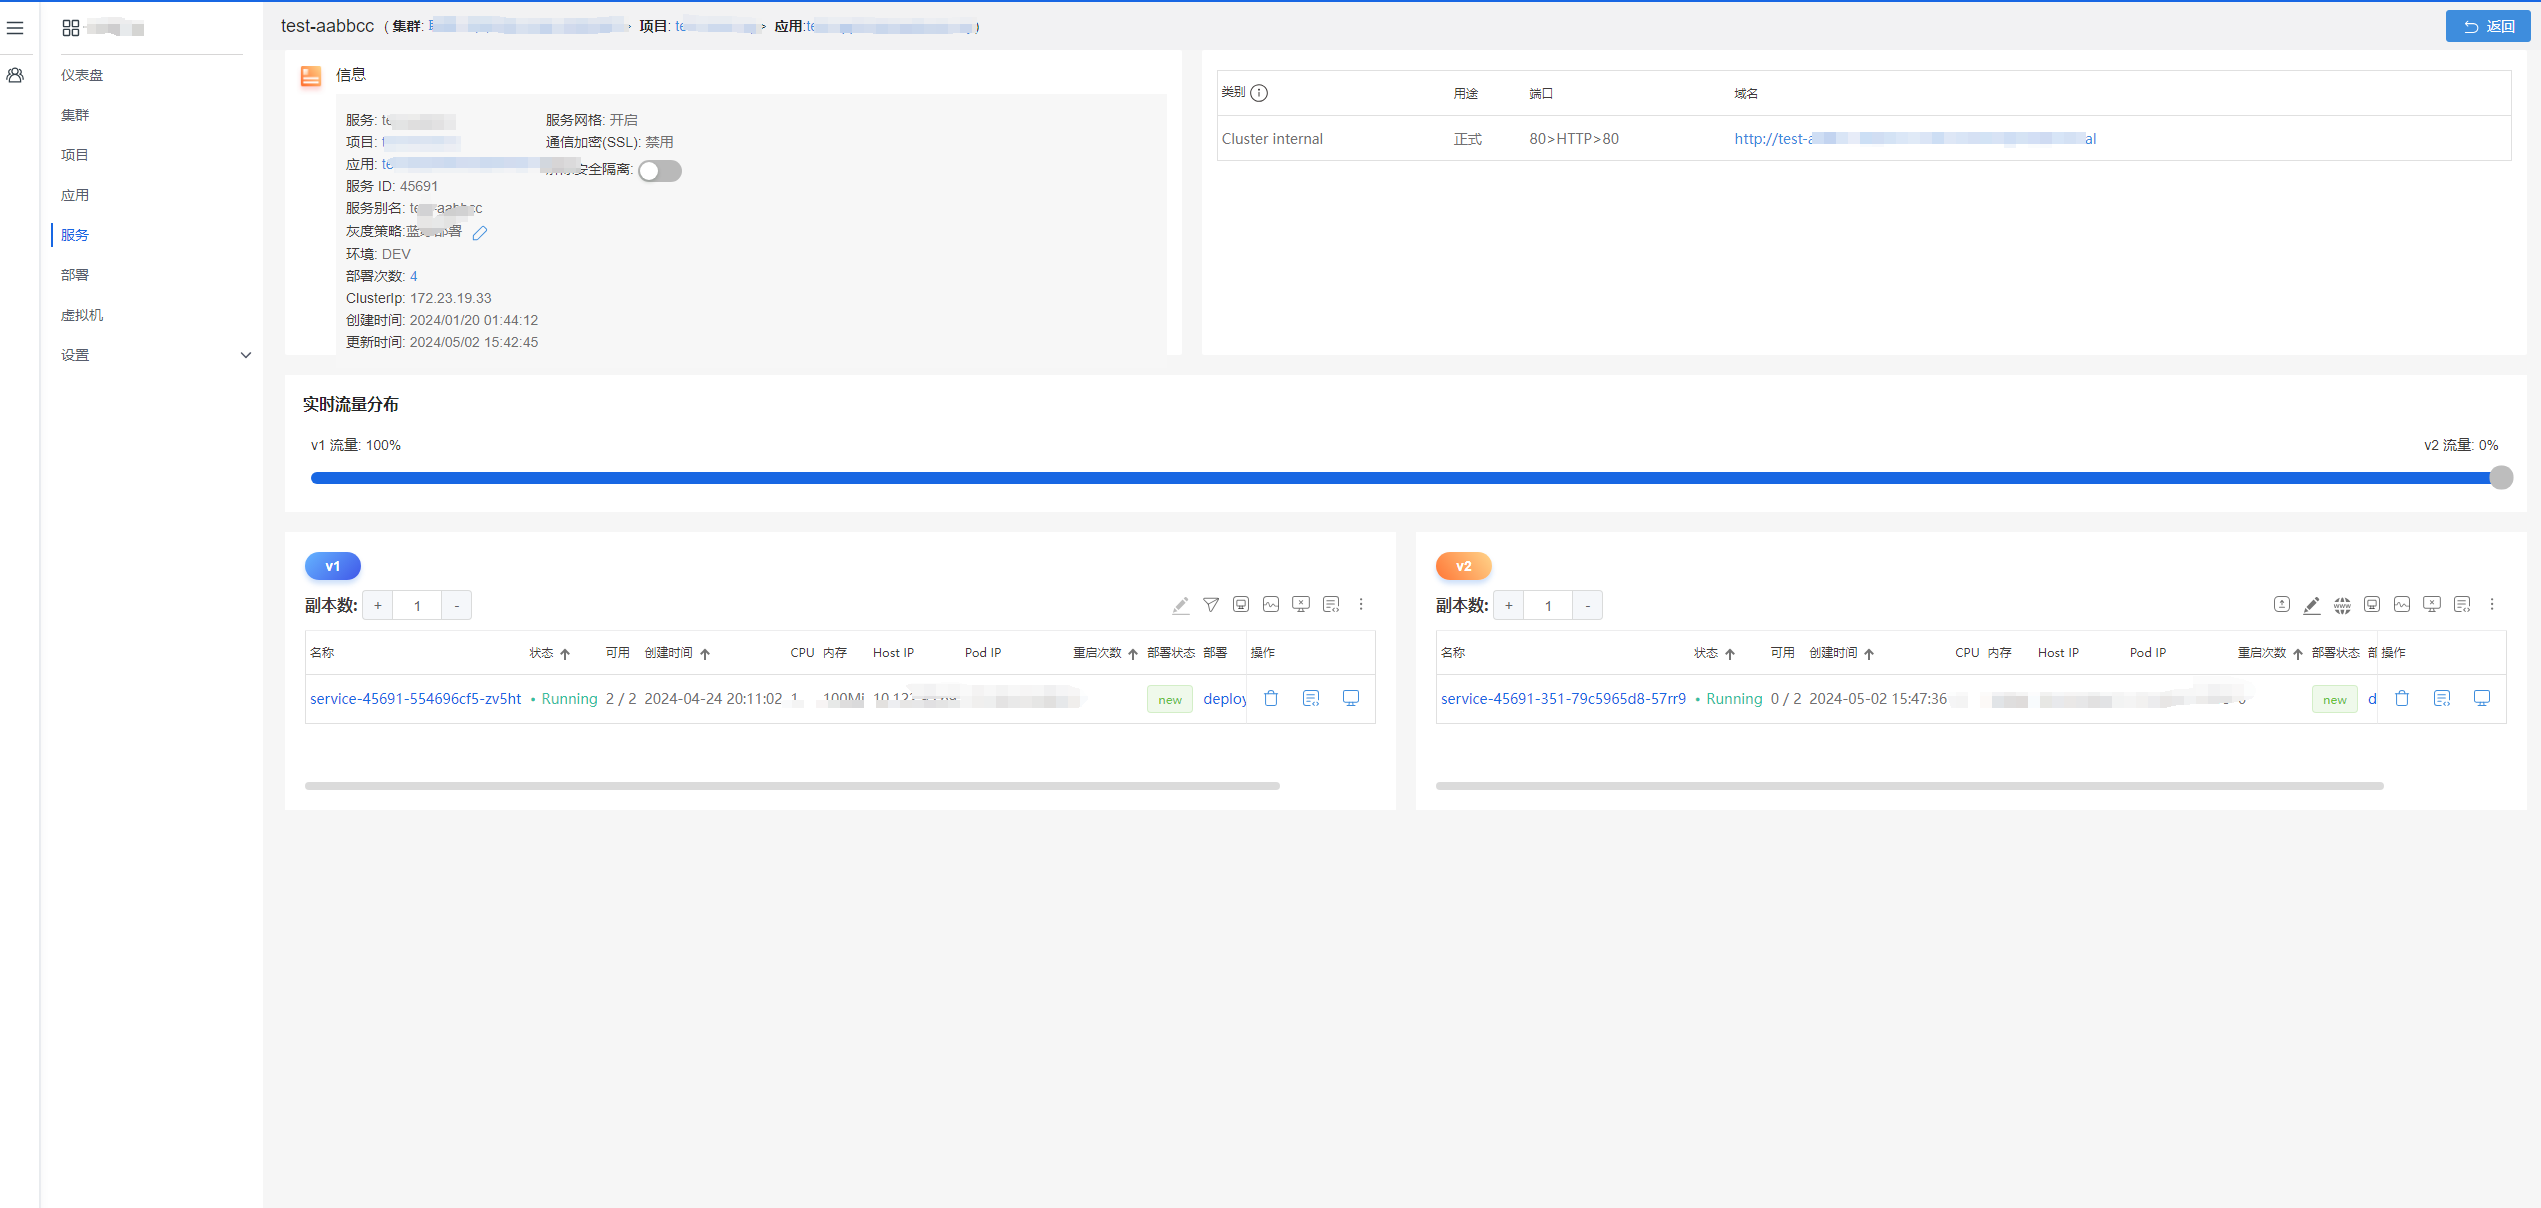The width and height of the screenshot is (2541, 1208).
Task: Select 服务 in the sidebar
Action: pyautogui.click(x=75, y=235)
